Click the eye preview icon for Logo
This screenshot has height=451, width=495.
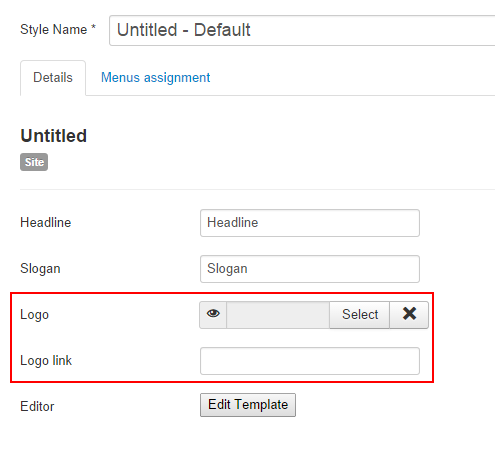click(213, 315)
